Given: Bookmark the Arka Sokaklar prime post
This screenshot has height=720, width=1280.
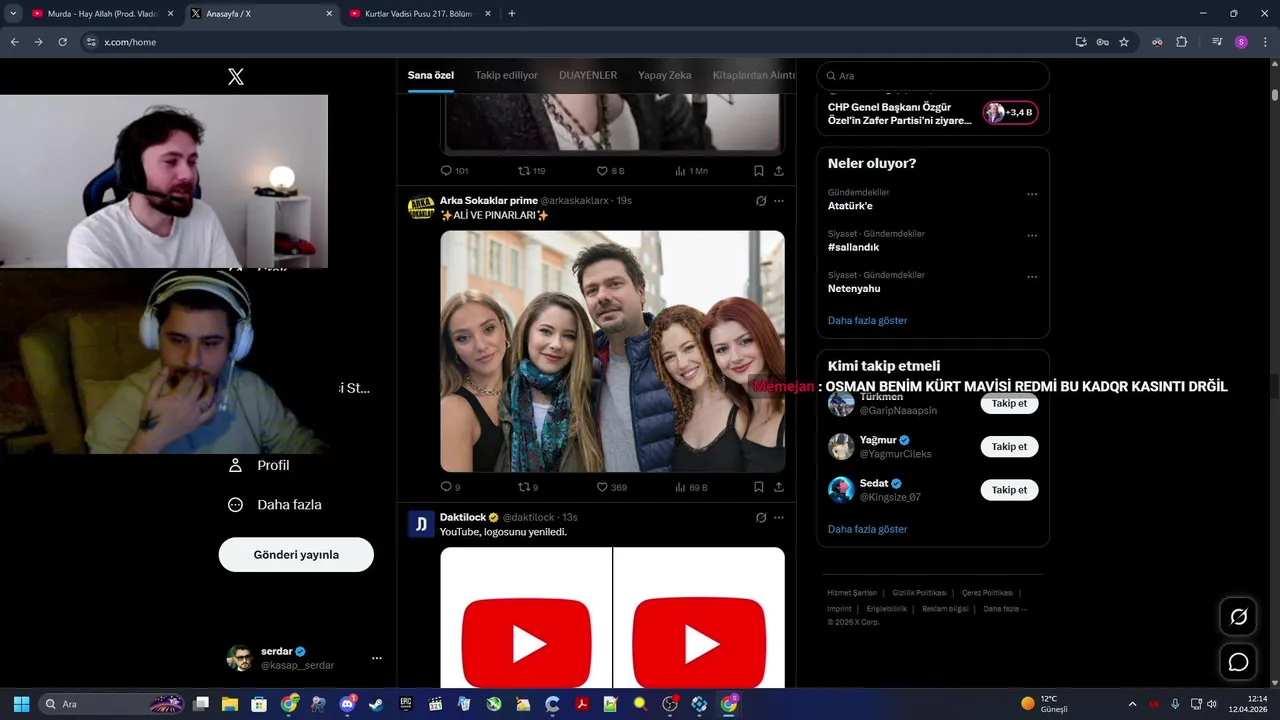Looking at the screenshot, I should point(759,487).
